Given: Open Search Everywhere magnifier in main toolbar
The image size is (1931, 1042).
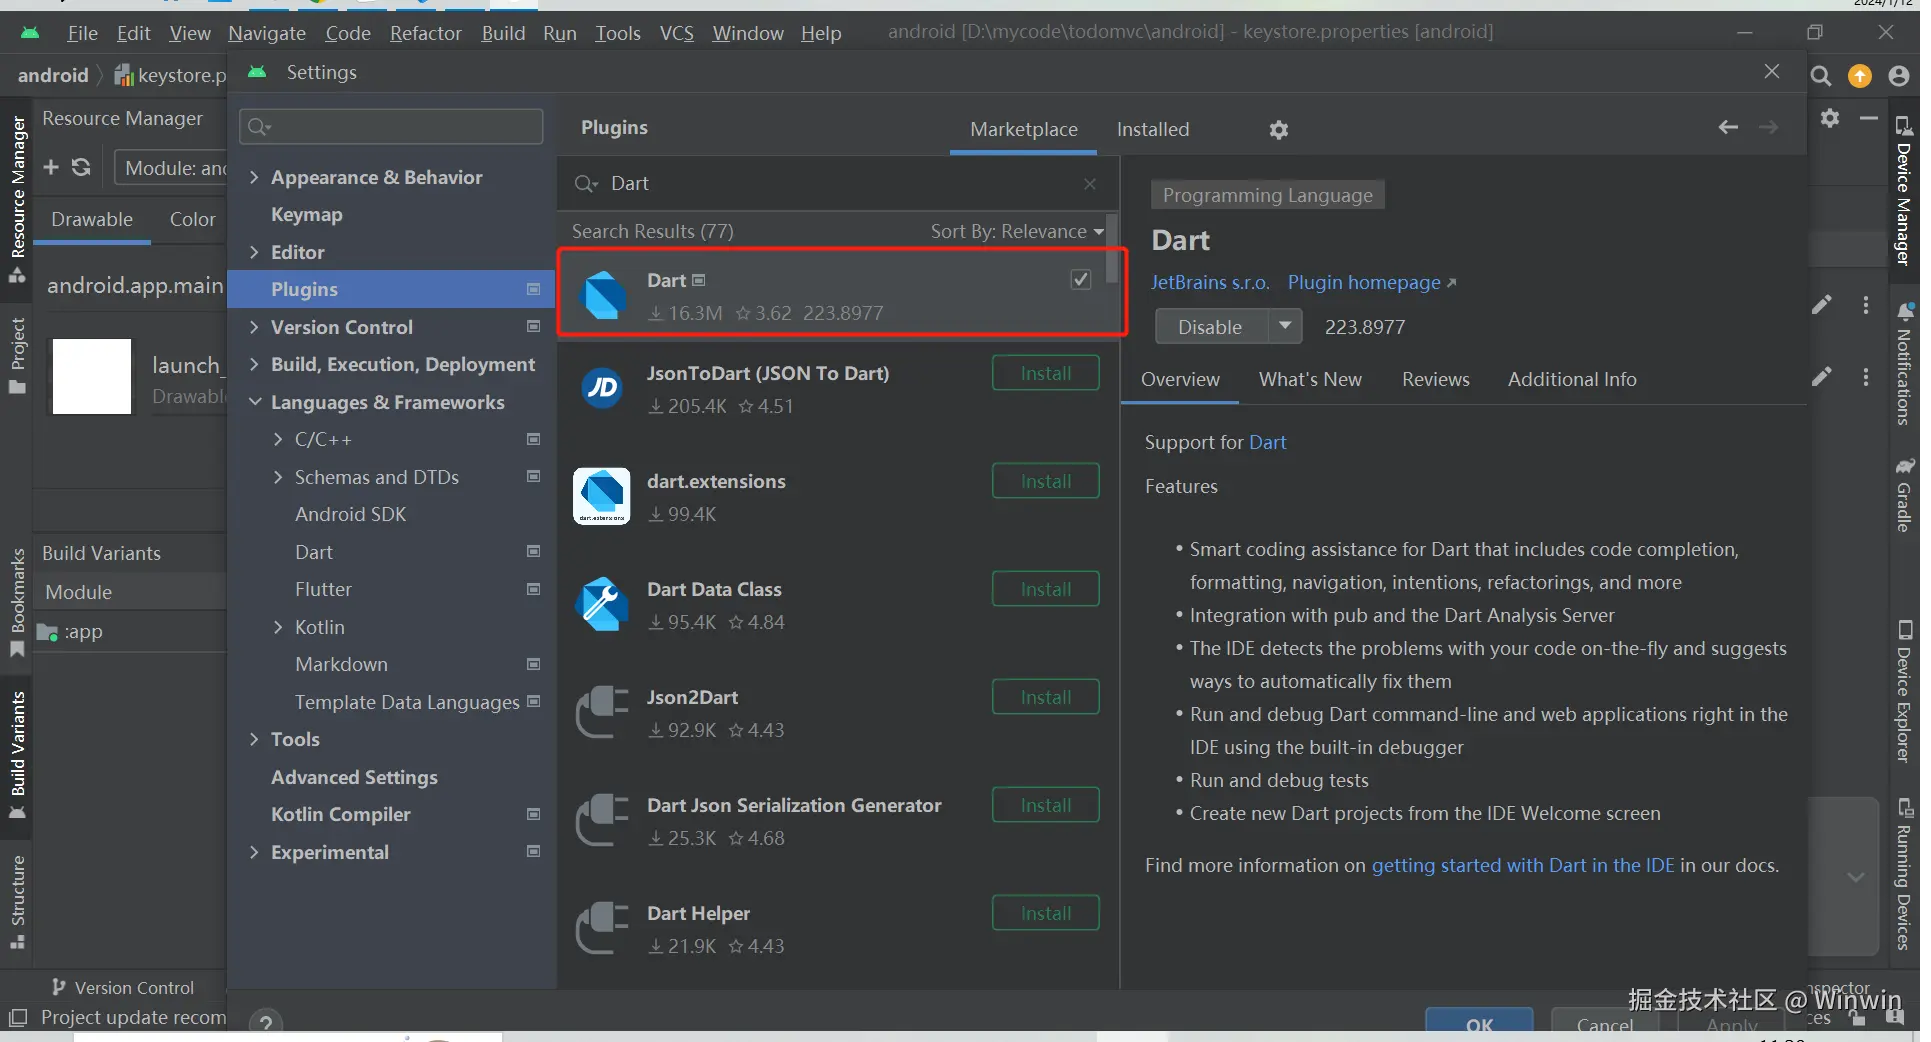Looking at the screenshot, I should point(1821,76).
